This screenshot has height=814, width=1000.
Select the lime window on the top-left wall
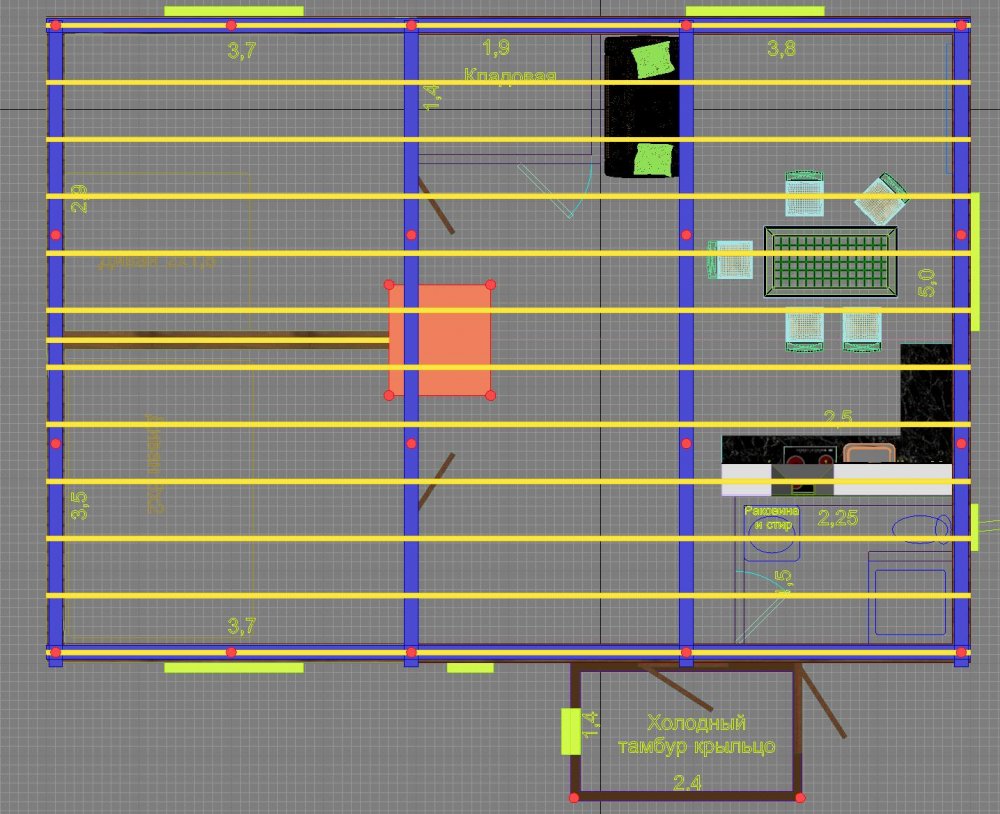coord(233,11)
